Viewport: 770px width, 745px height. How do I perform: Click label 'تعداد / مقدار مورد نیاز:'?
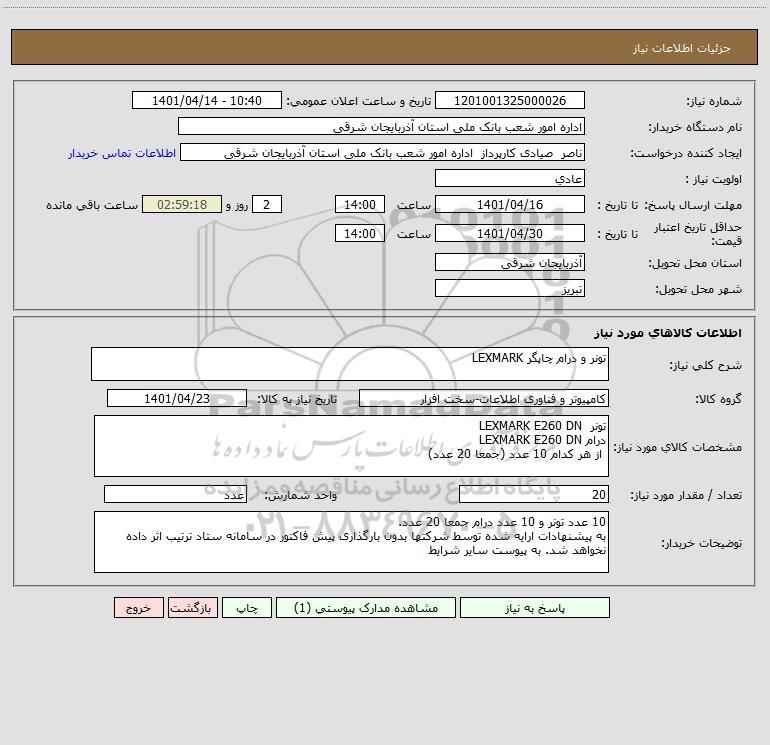tap(686, 496)
